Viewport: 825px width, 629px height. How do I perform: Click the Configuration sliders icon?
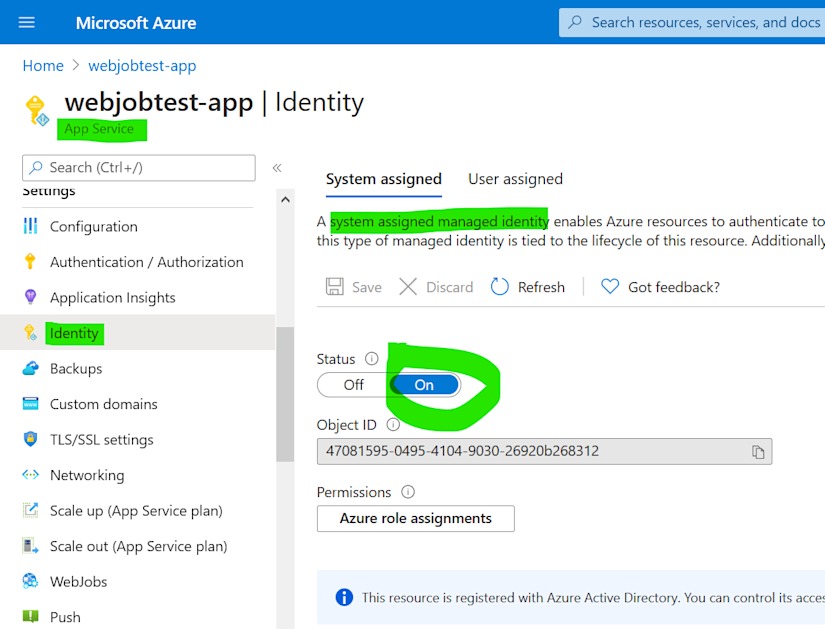coord(31,226)
